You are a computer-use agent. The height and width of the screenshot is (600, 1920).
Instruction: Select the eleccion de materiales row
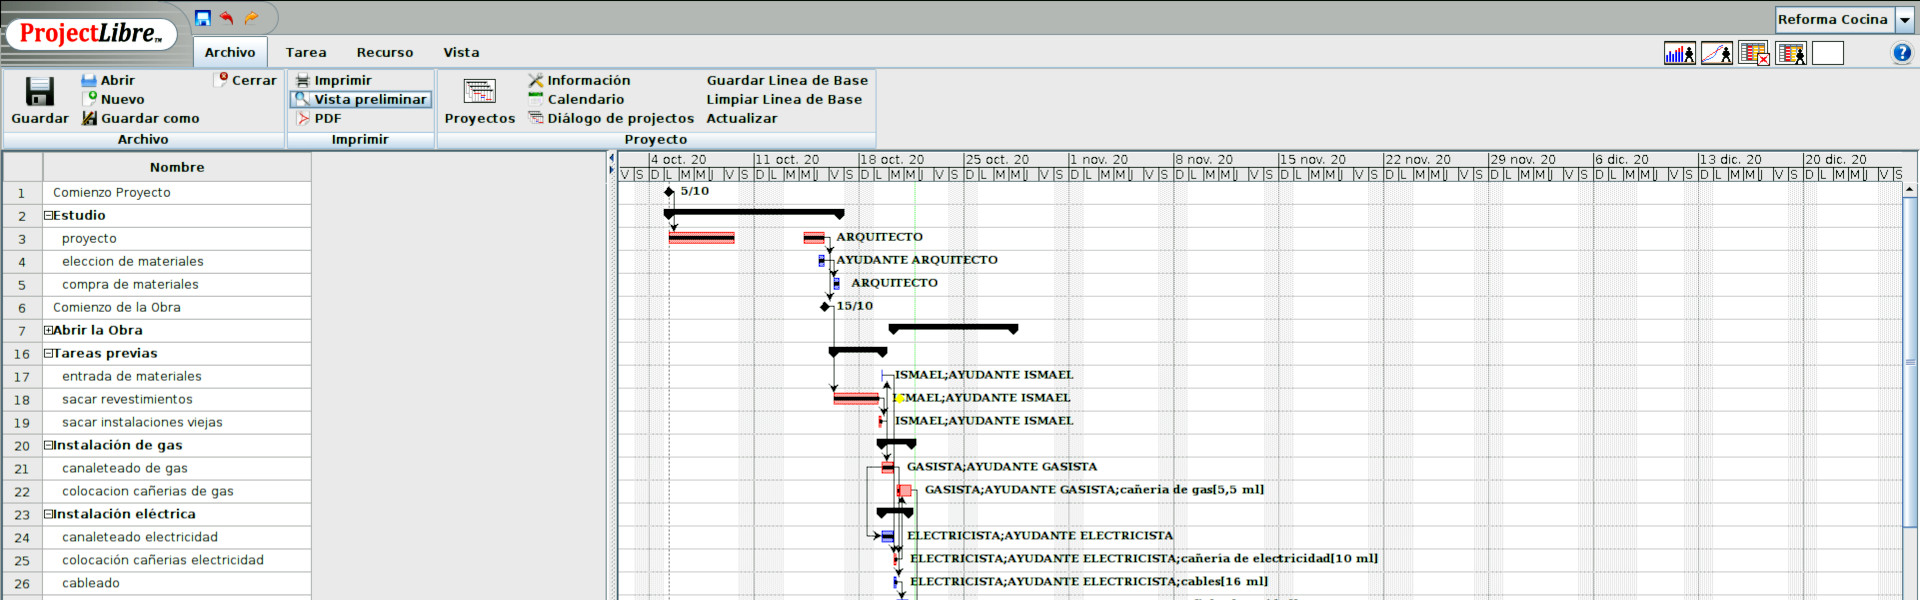[177, 261]
